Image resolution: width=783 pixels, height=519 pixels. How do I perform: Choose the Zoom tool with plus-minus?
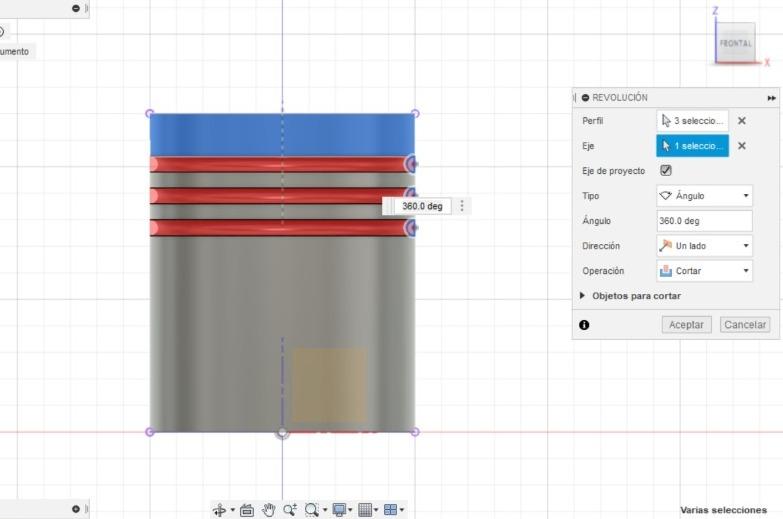[x=290, y=510]
